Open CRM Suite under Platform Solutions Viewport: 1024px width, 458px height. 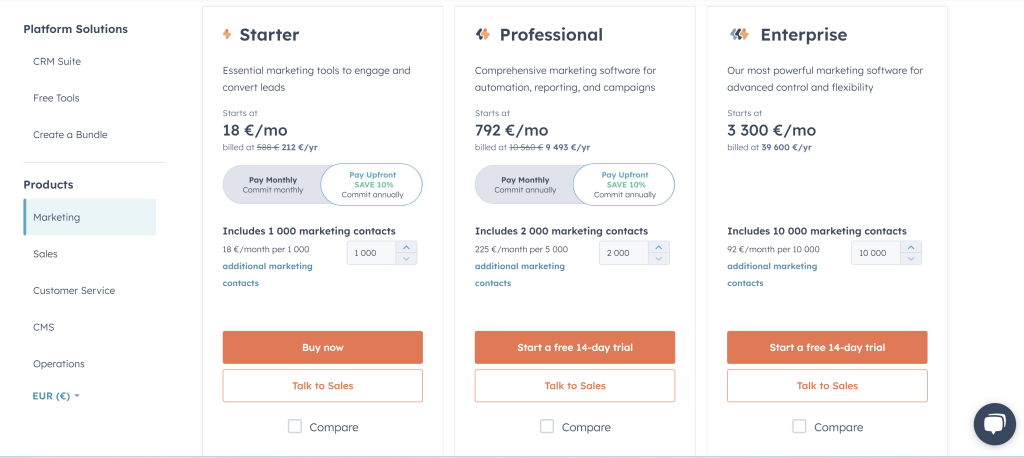pyautogui.click(x=57, y=61)
